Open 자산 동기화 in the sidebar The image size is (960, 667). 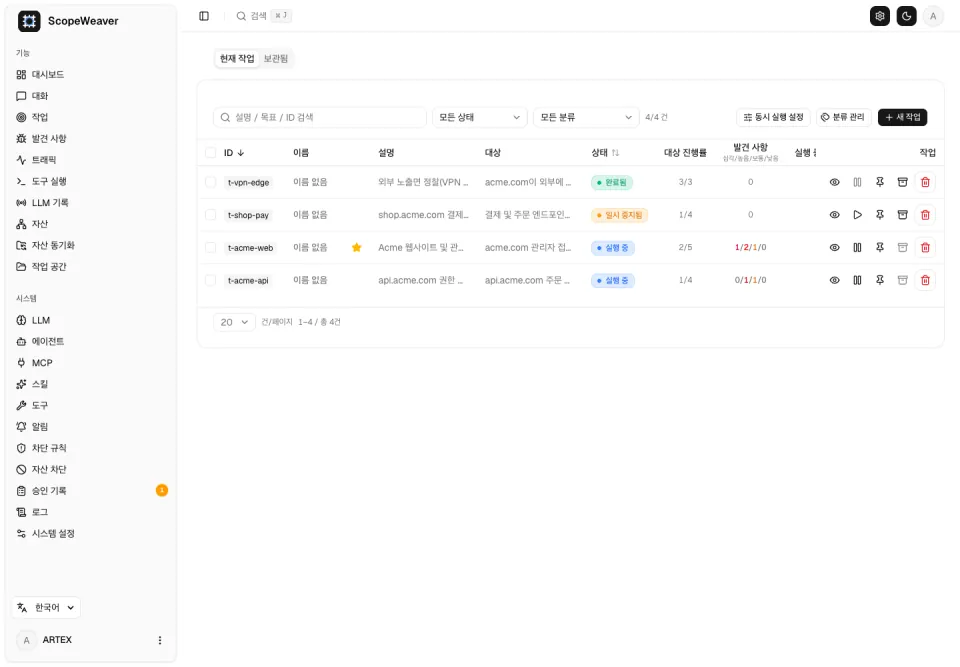click(x=91, y=245)
